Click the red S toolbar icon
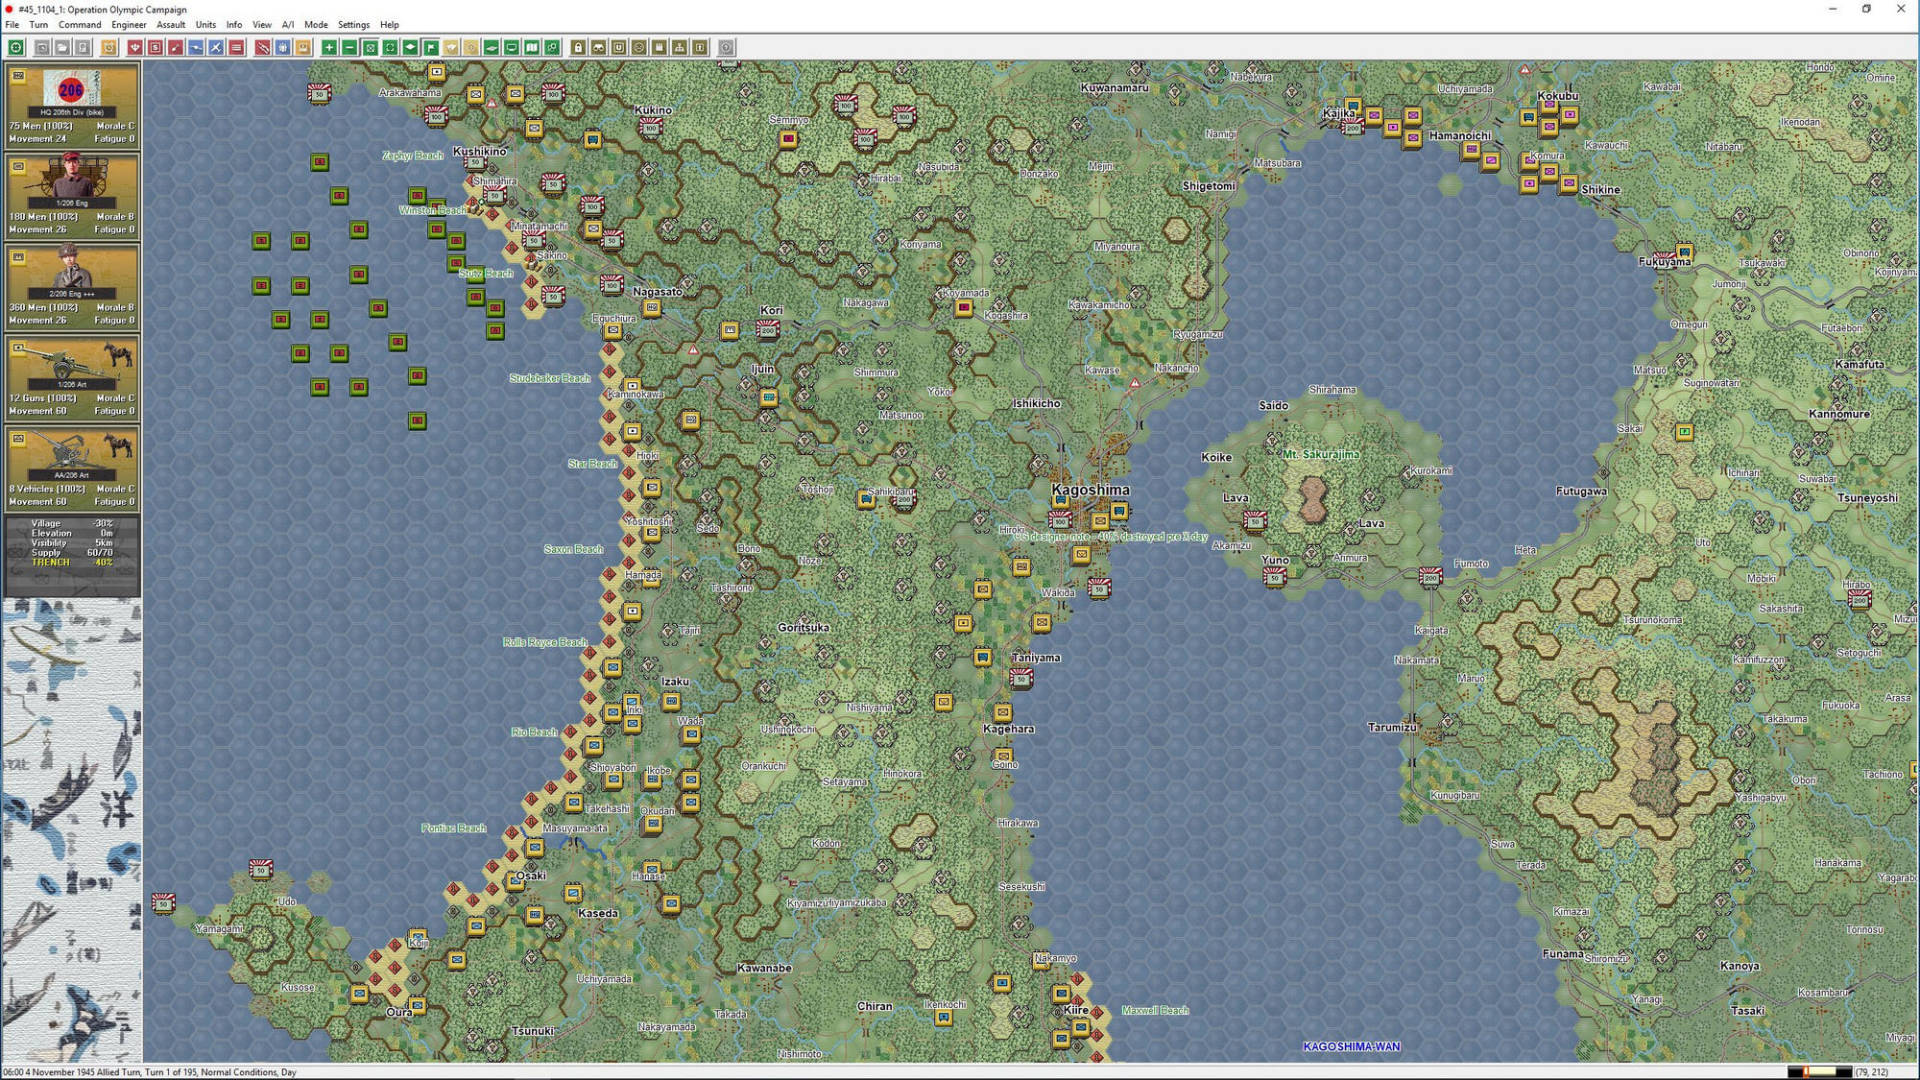The height and width of the screenshot is (1080, 1920). coord(155,47)
